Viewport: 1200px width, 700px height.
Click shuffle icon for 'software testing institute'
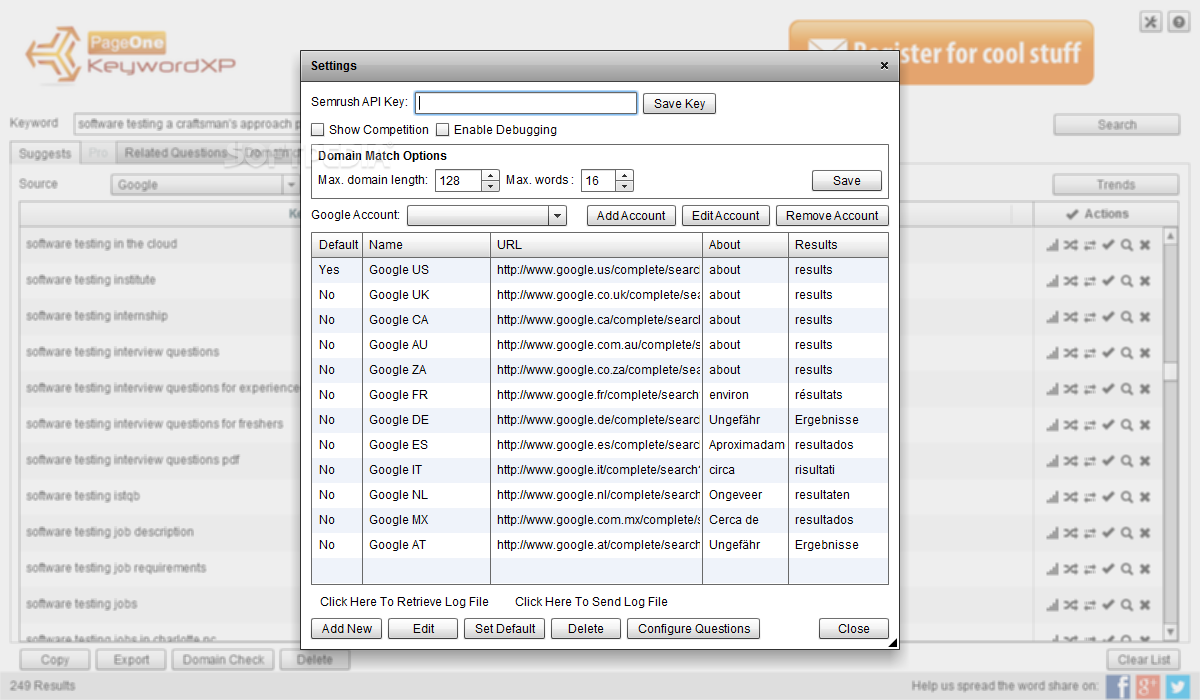(x=1070, y=281)
